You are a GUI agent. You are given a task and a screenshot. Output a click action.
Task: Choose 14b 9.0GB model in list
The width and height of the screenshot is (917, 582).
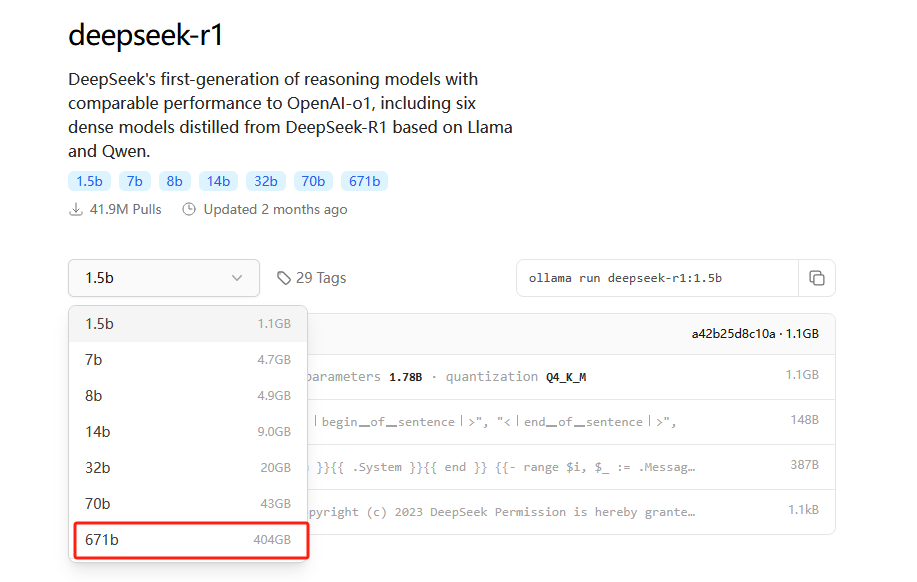188,432
